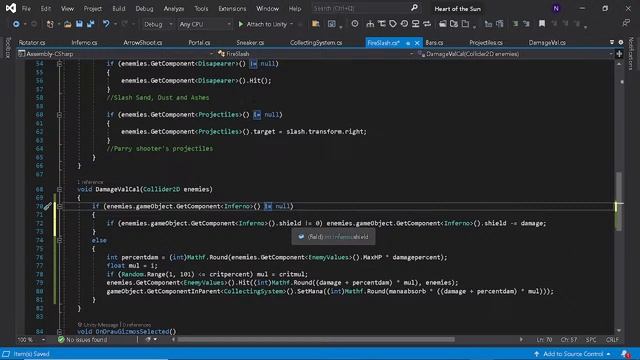Click in the Search (Ctrl+Q) field

coord(365,8)
